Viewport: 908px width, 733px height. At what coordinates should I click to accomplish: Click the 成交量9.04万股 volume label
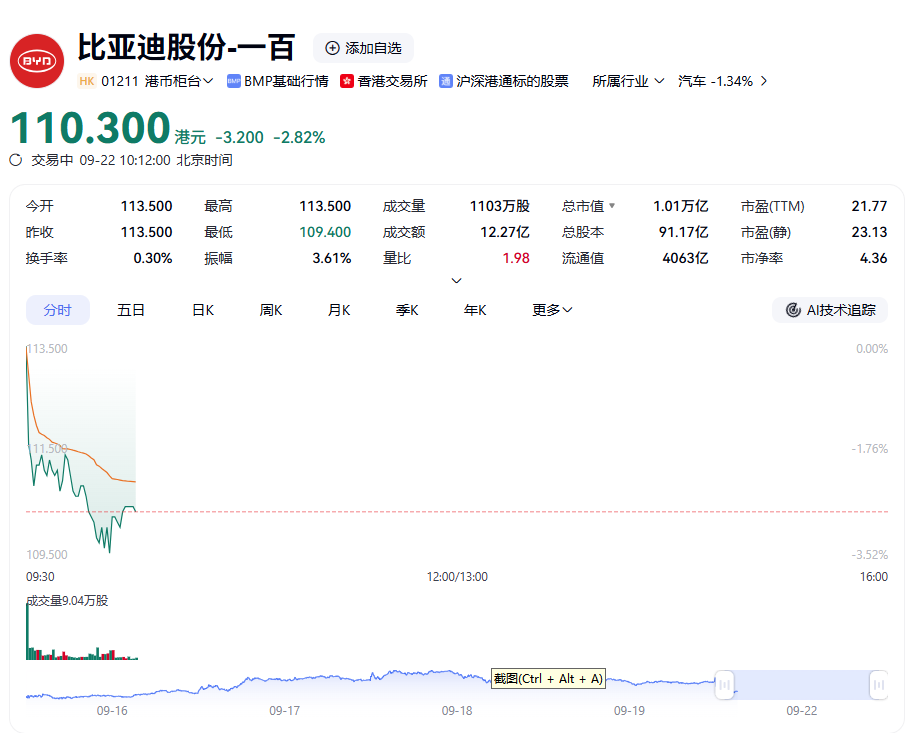coord(67,601)
